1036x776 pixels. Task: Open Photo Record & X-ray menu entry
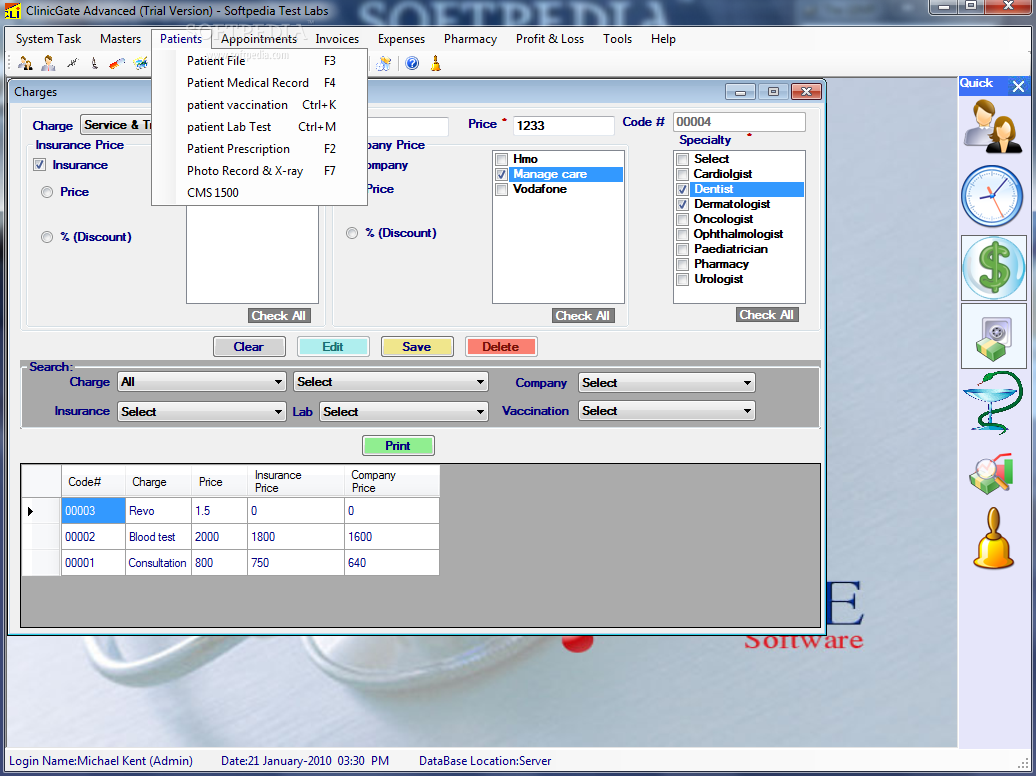pyautogui.click(x=260, y=171)
